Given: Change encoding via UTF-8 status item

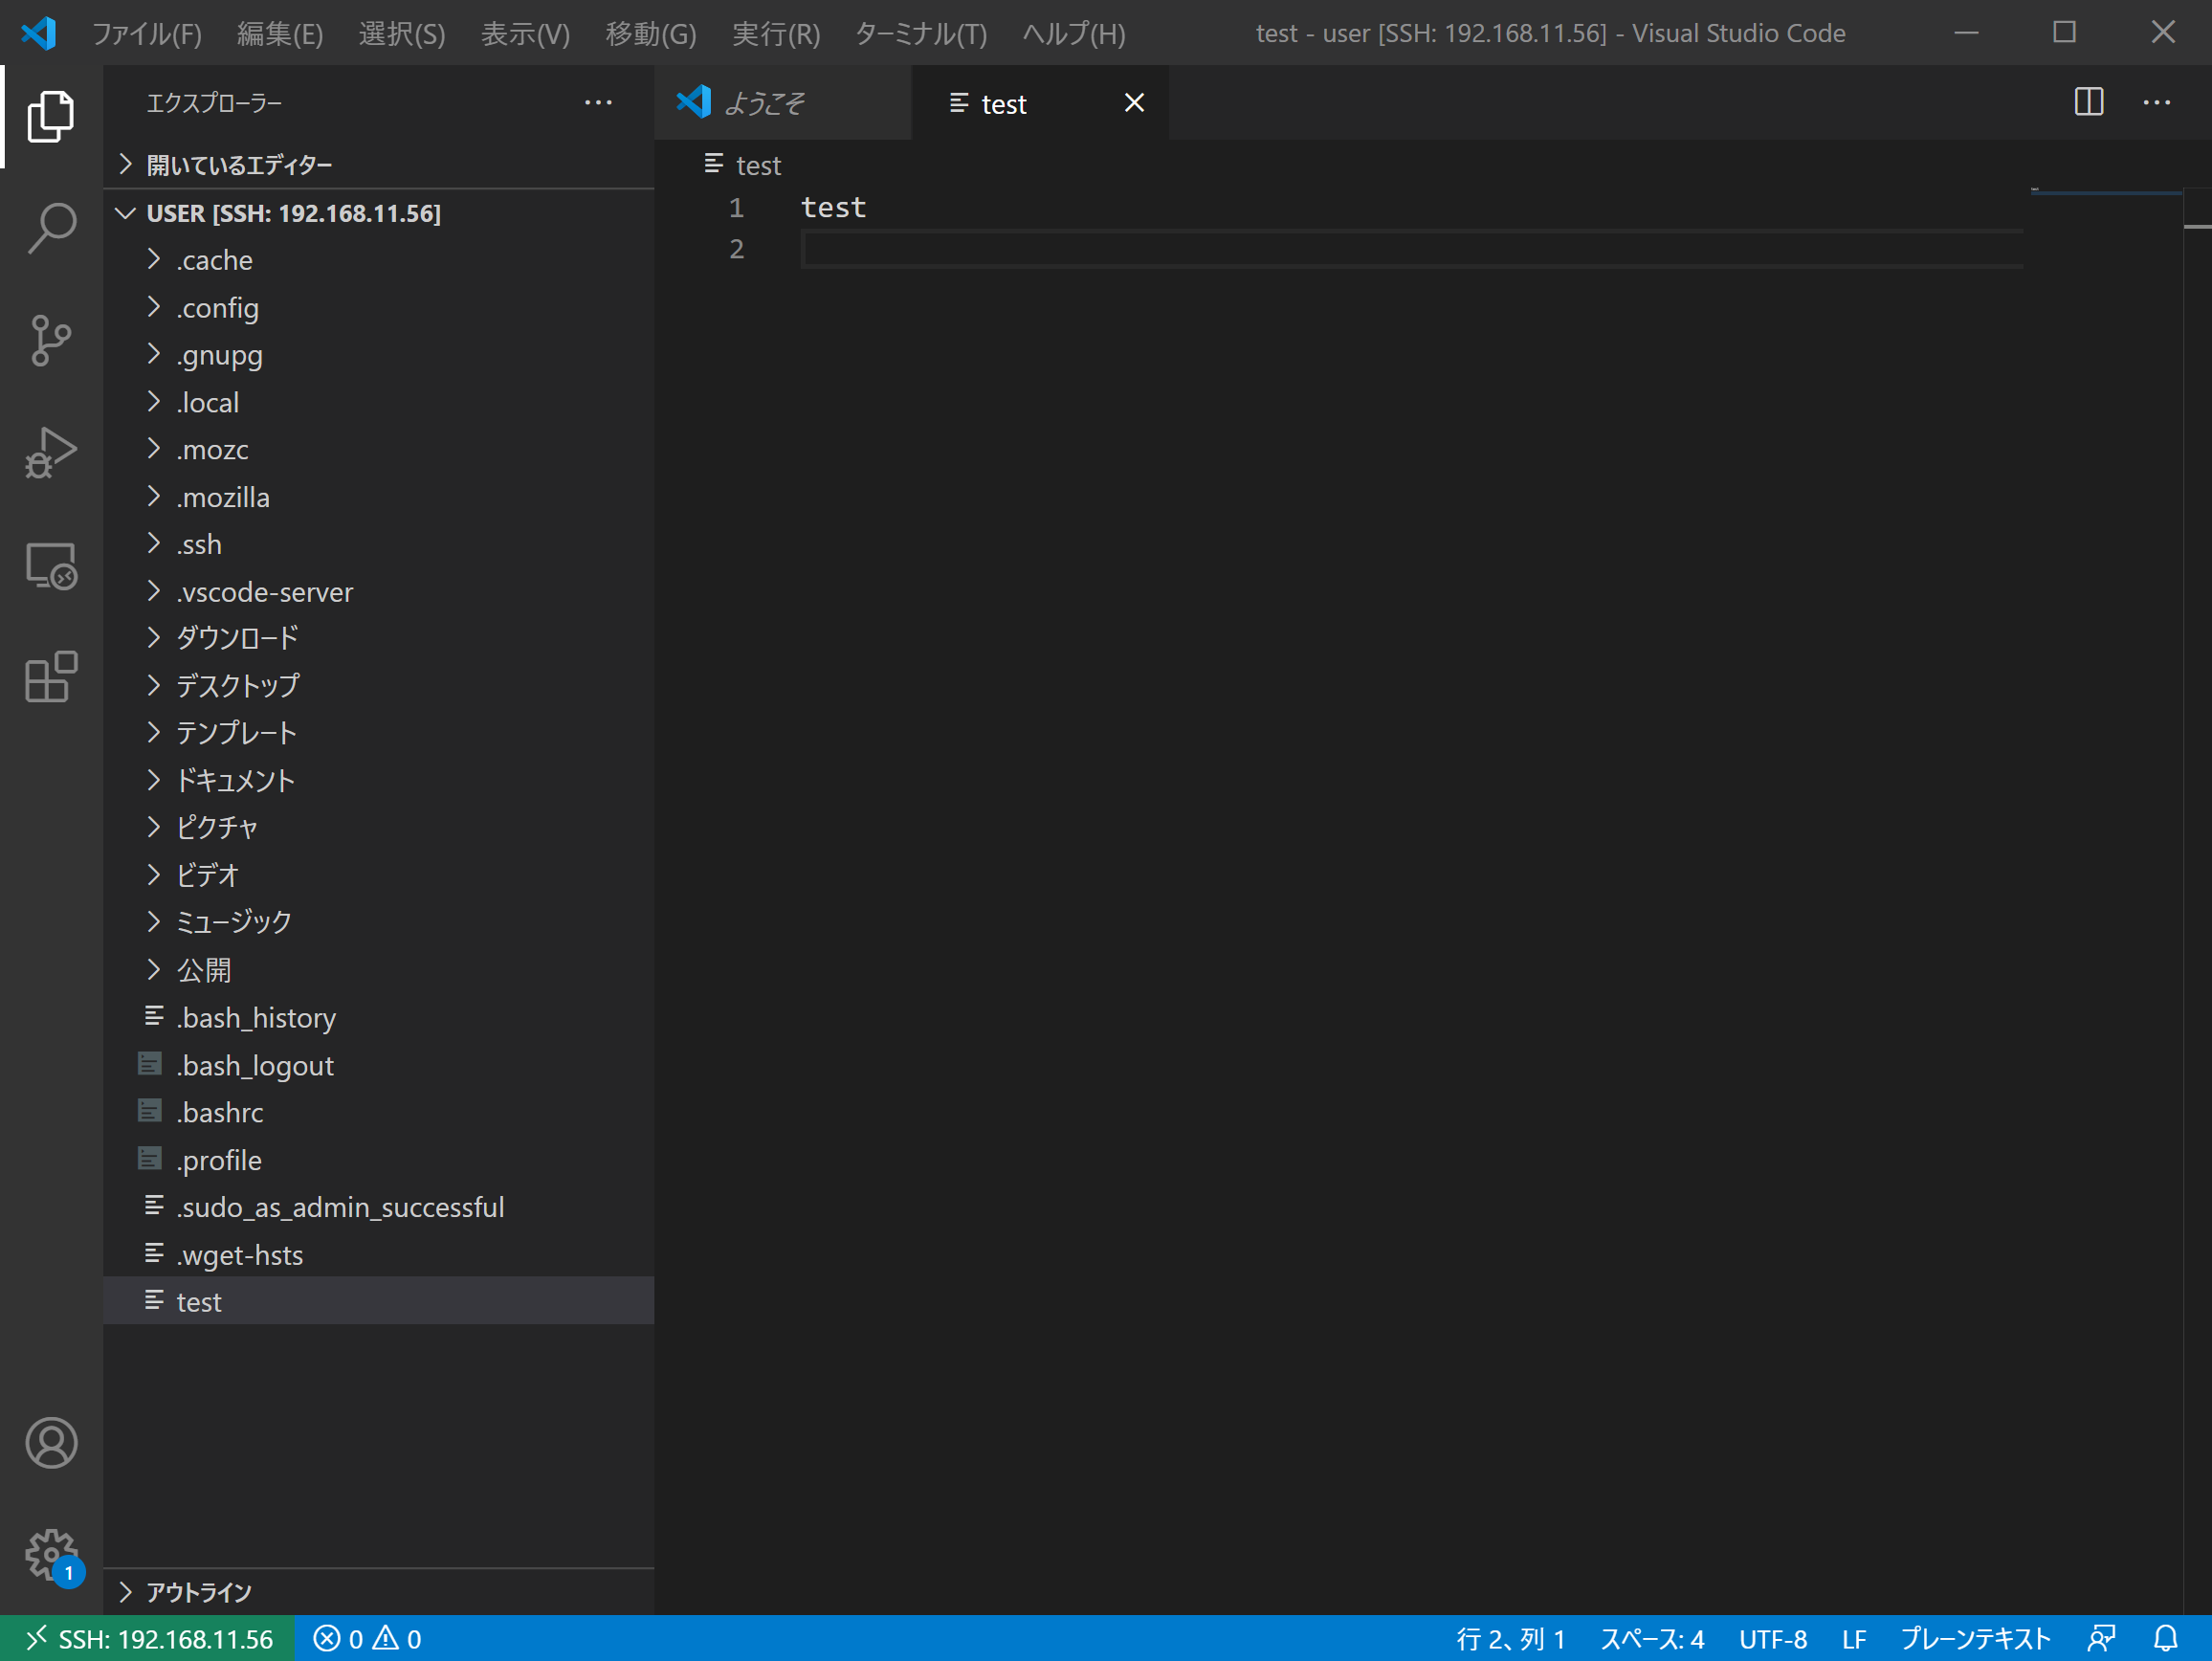Looking at the screenshot, I should [1773, 1639].
